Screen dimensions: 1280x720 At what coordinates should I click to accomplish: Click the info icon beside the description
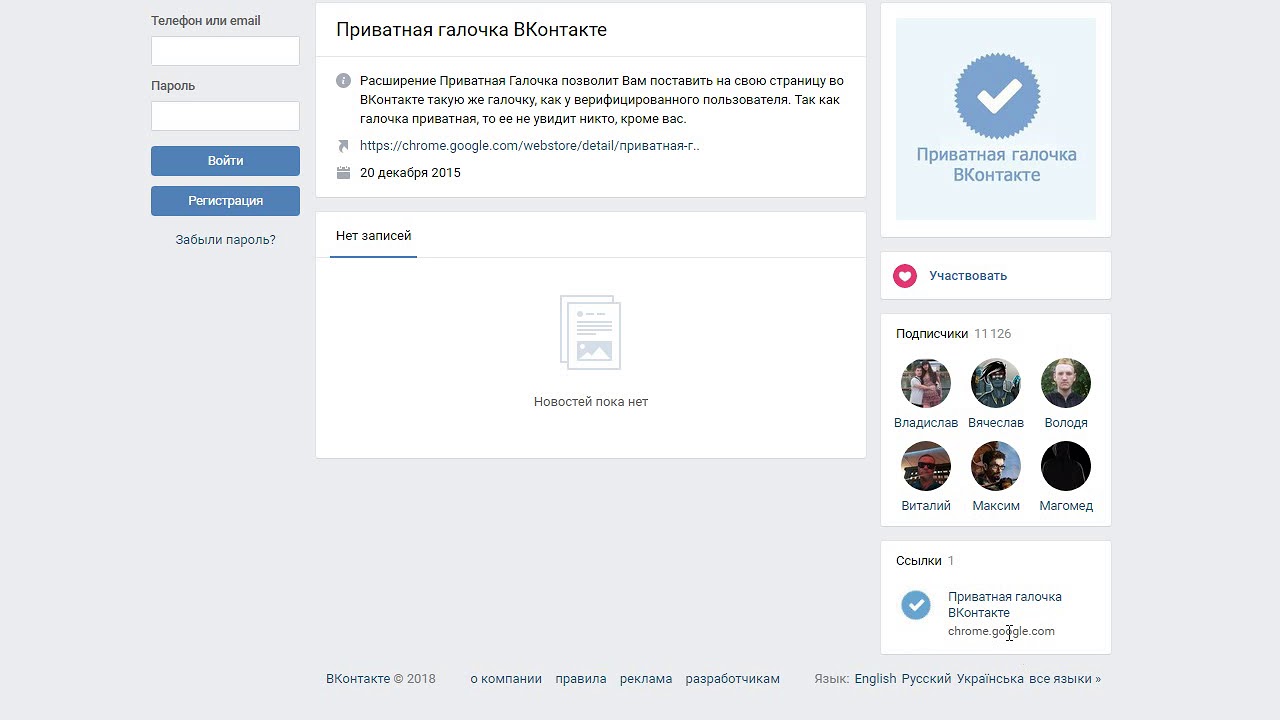pos(344,80)
